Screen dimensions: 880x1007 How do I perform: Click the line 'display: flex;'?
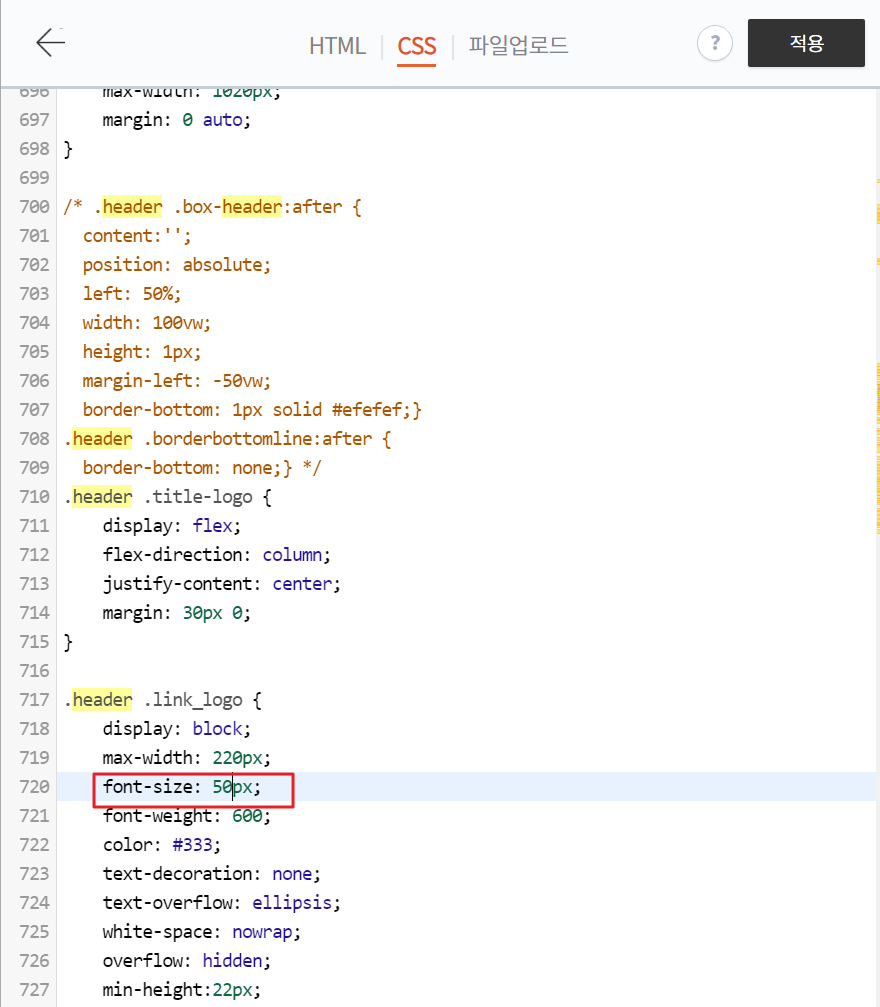coord(172,526)
